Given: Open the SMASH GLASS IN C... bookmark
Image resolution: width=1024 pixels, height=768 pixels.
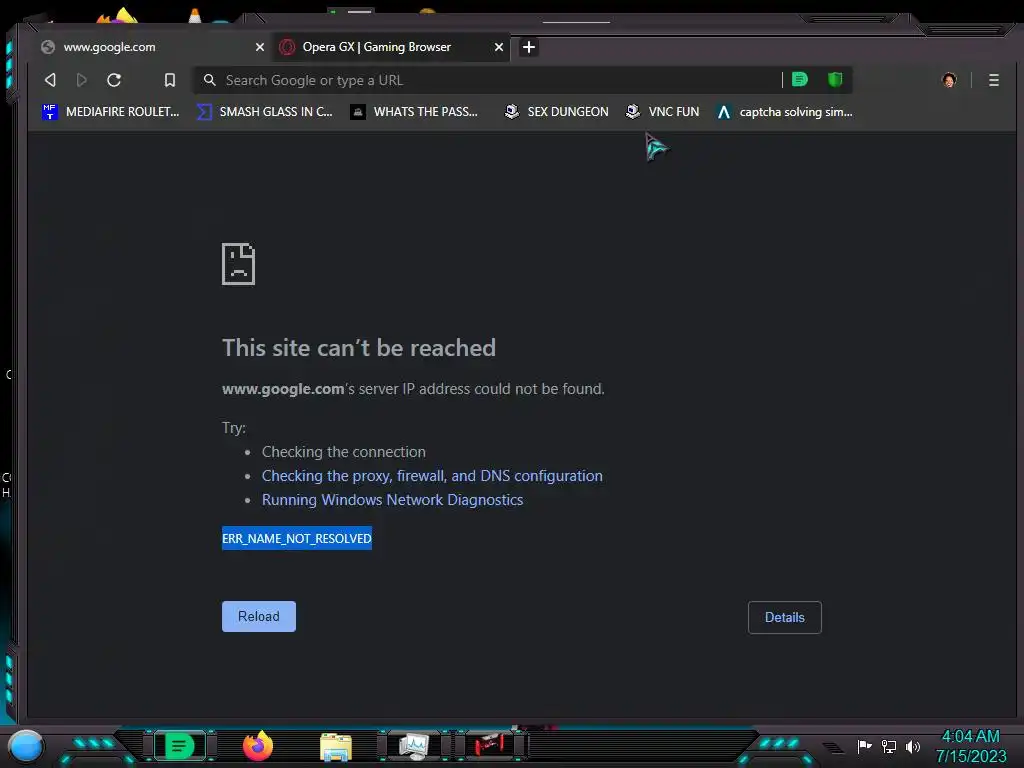Looking at the screenshot, I should tap(264, 112).
